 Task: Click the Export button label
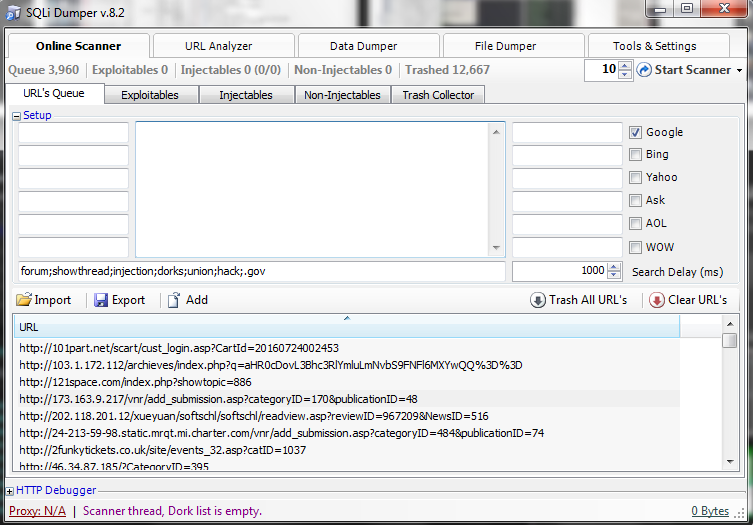[128, 300]
